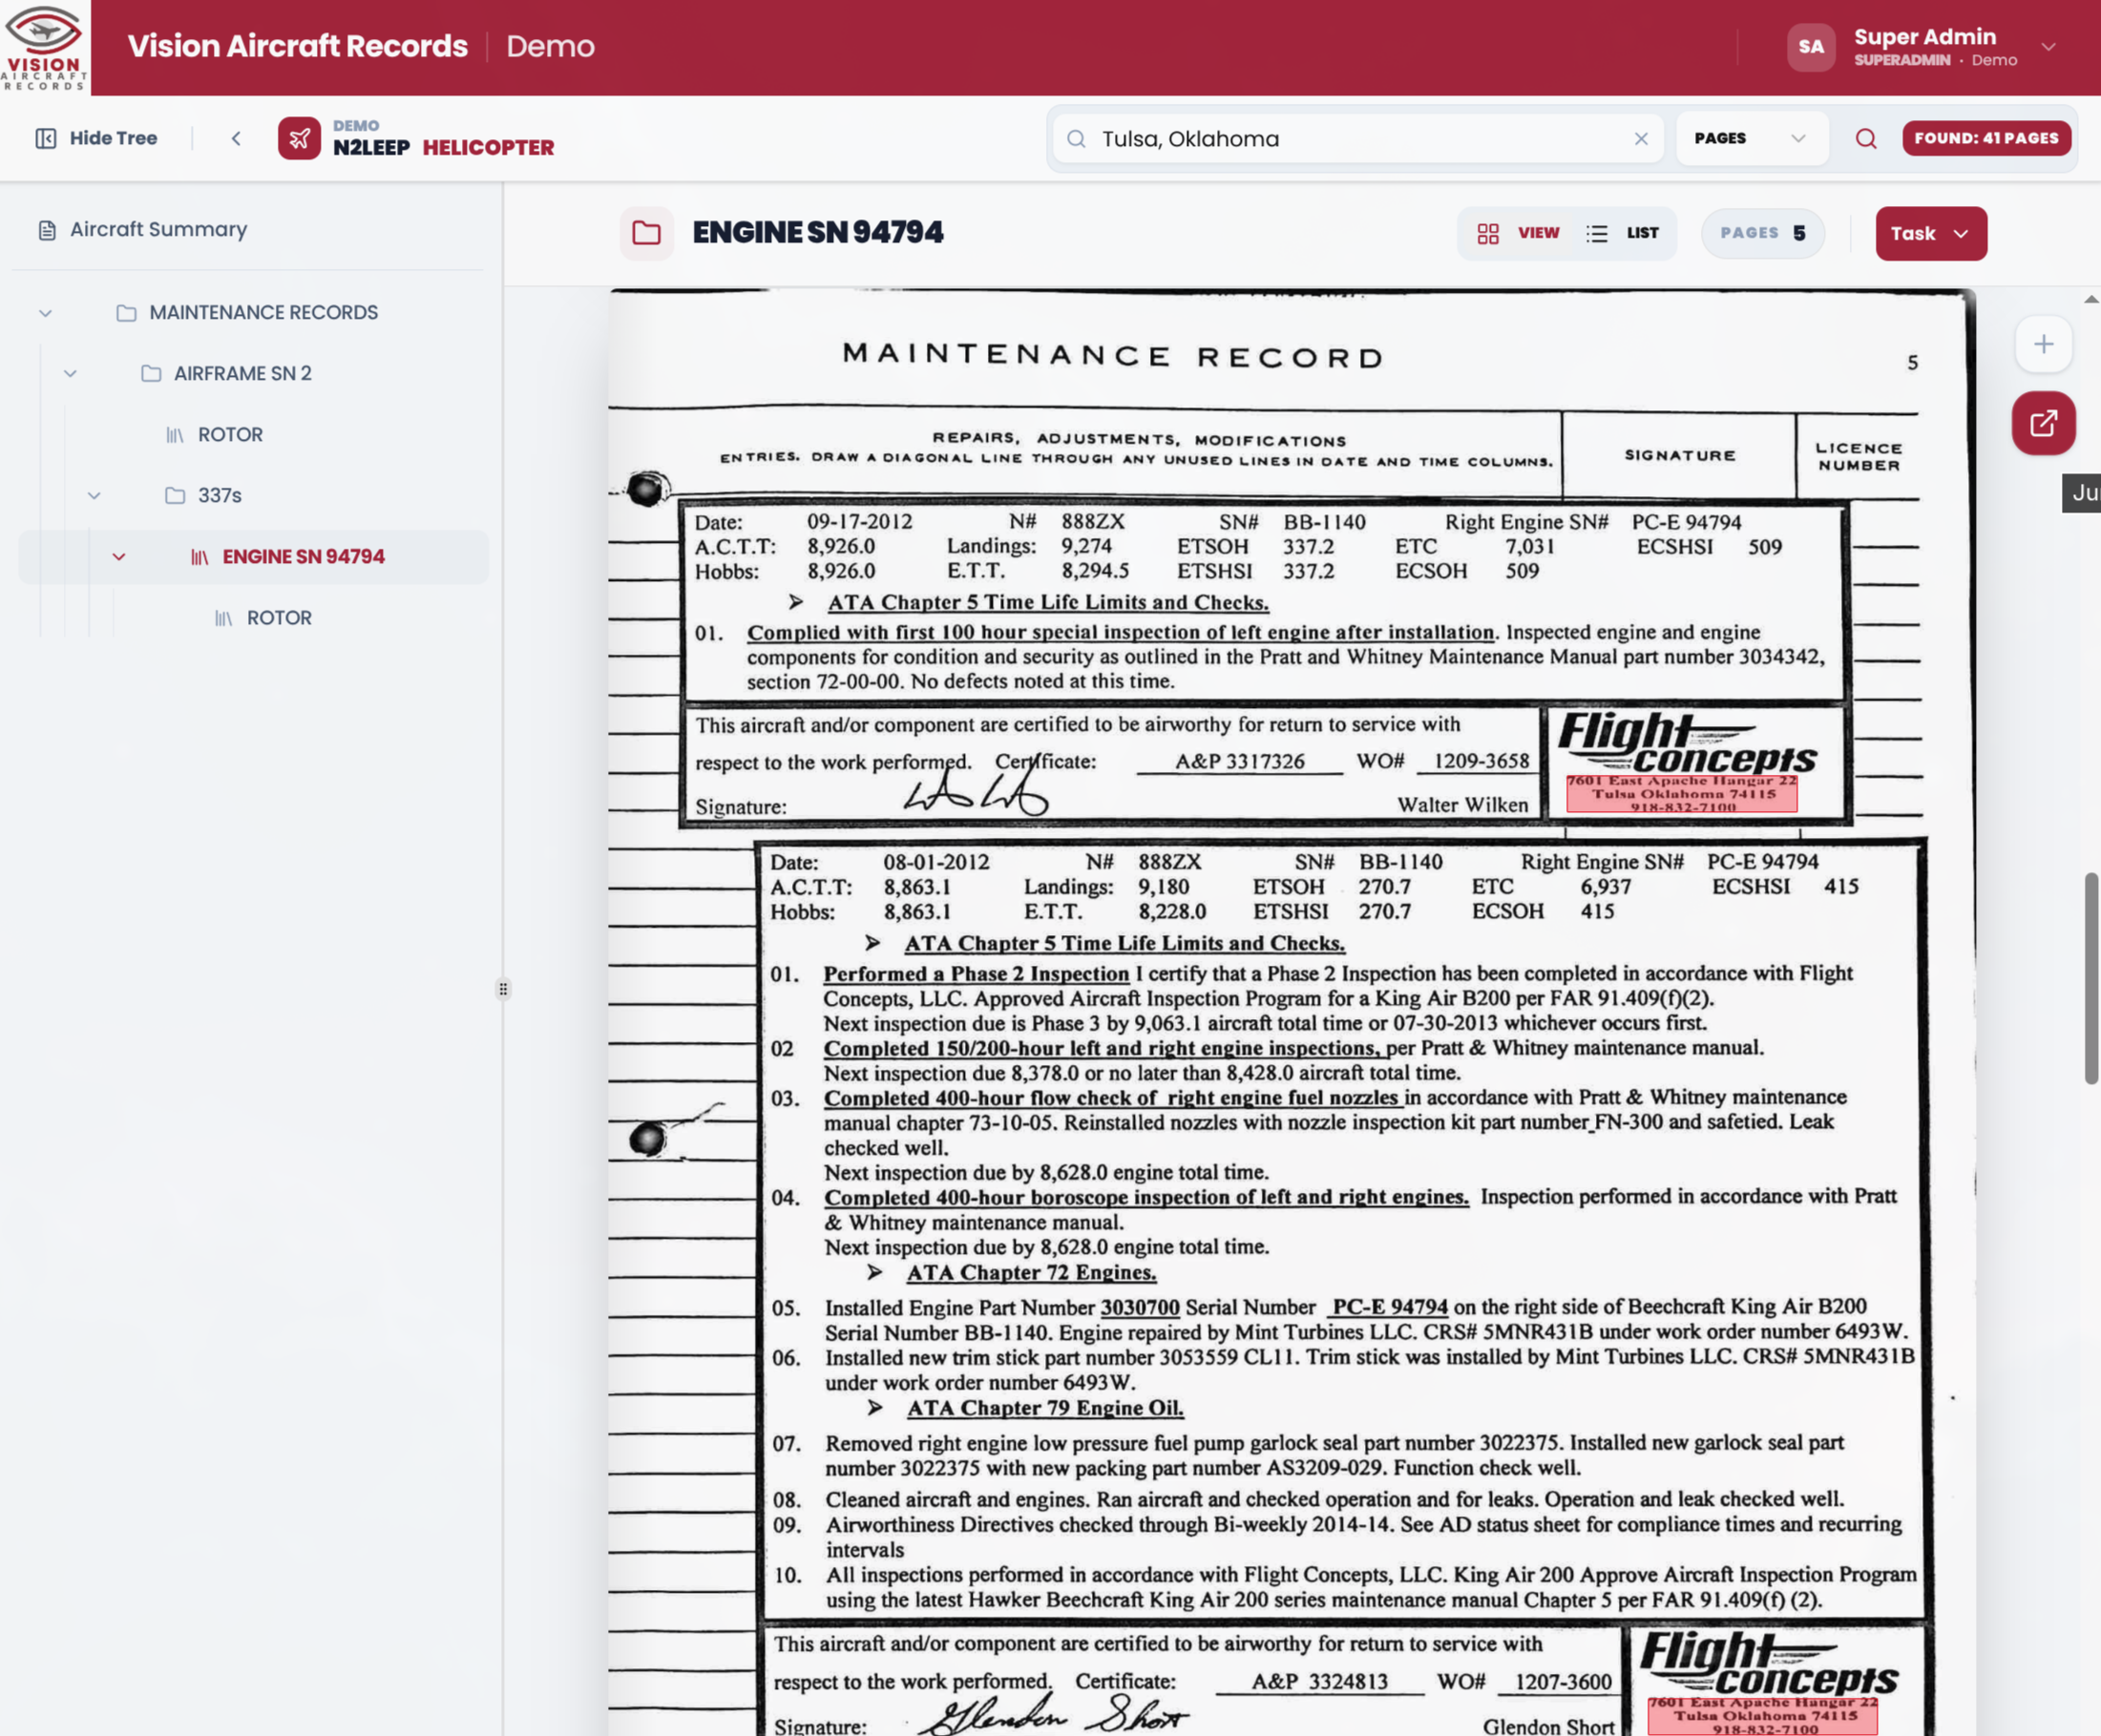This screenshot has width=2101, height=1736.
Task: Open the Task actions menu
Action: (1930, 233)
